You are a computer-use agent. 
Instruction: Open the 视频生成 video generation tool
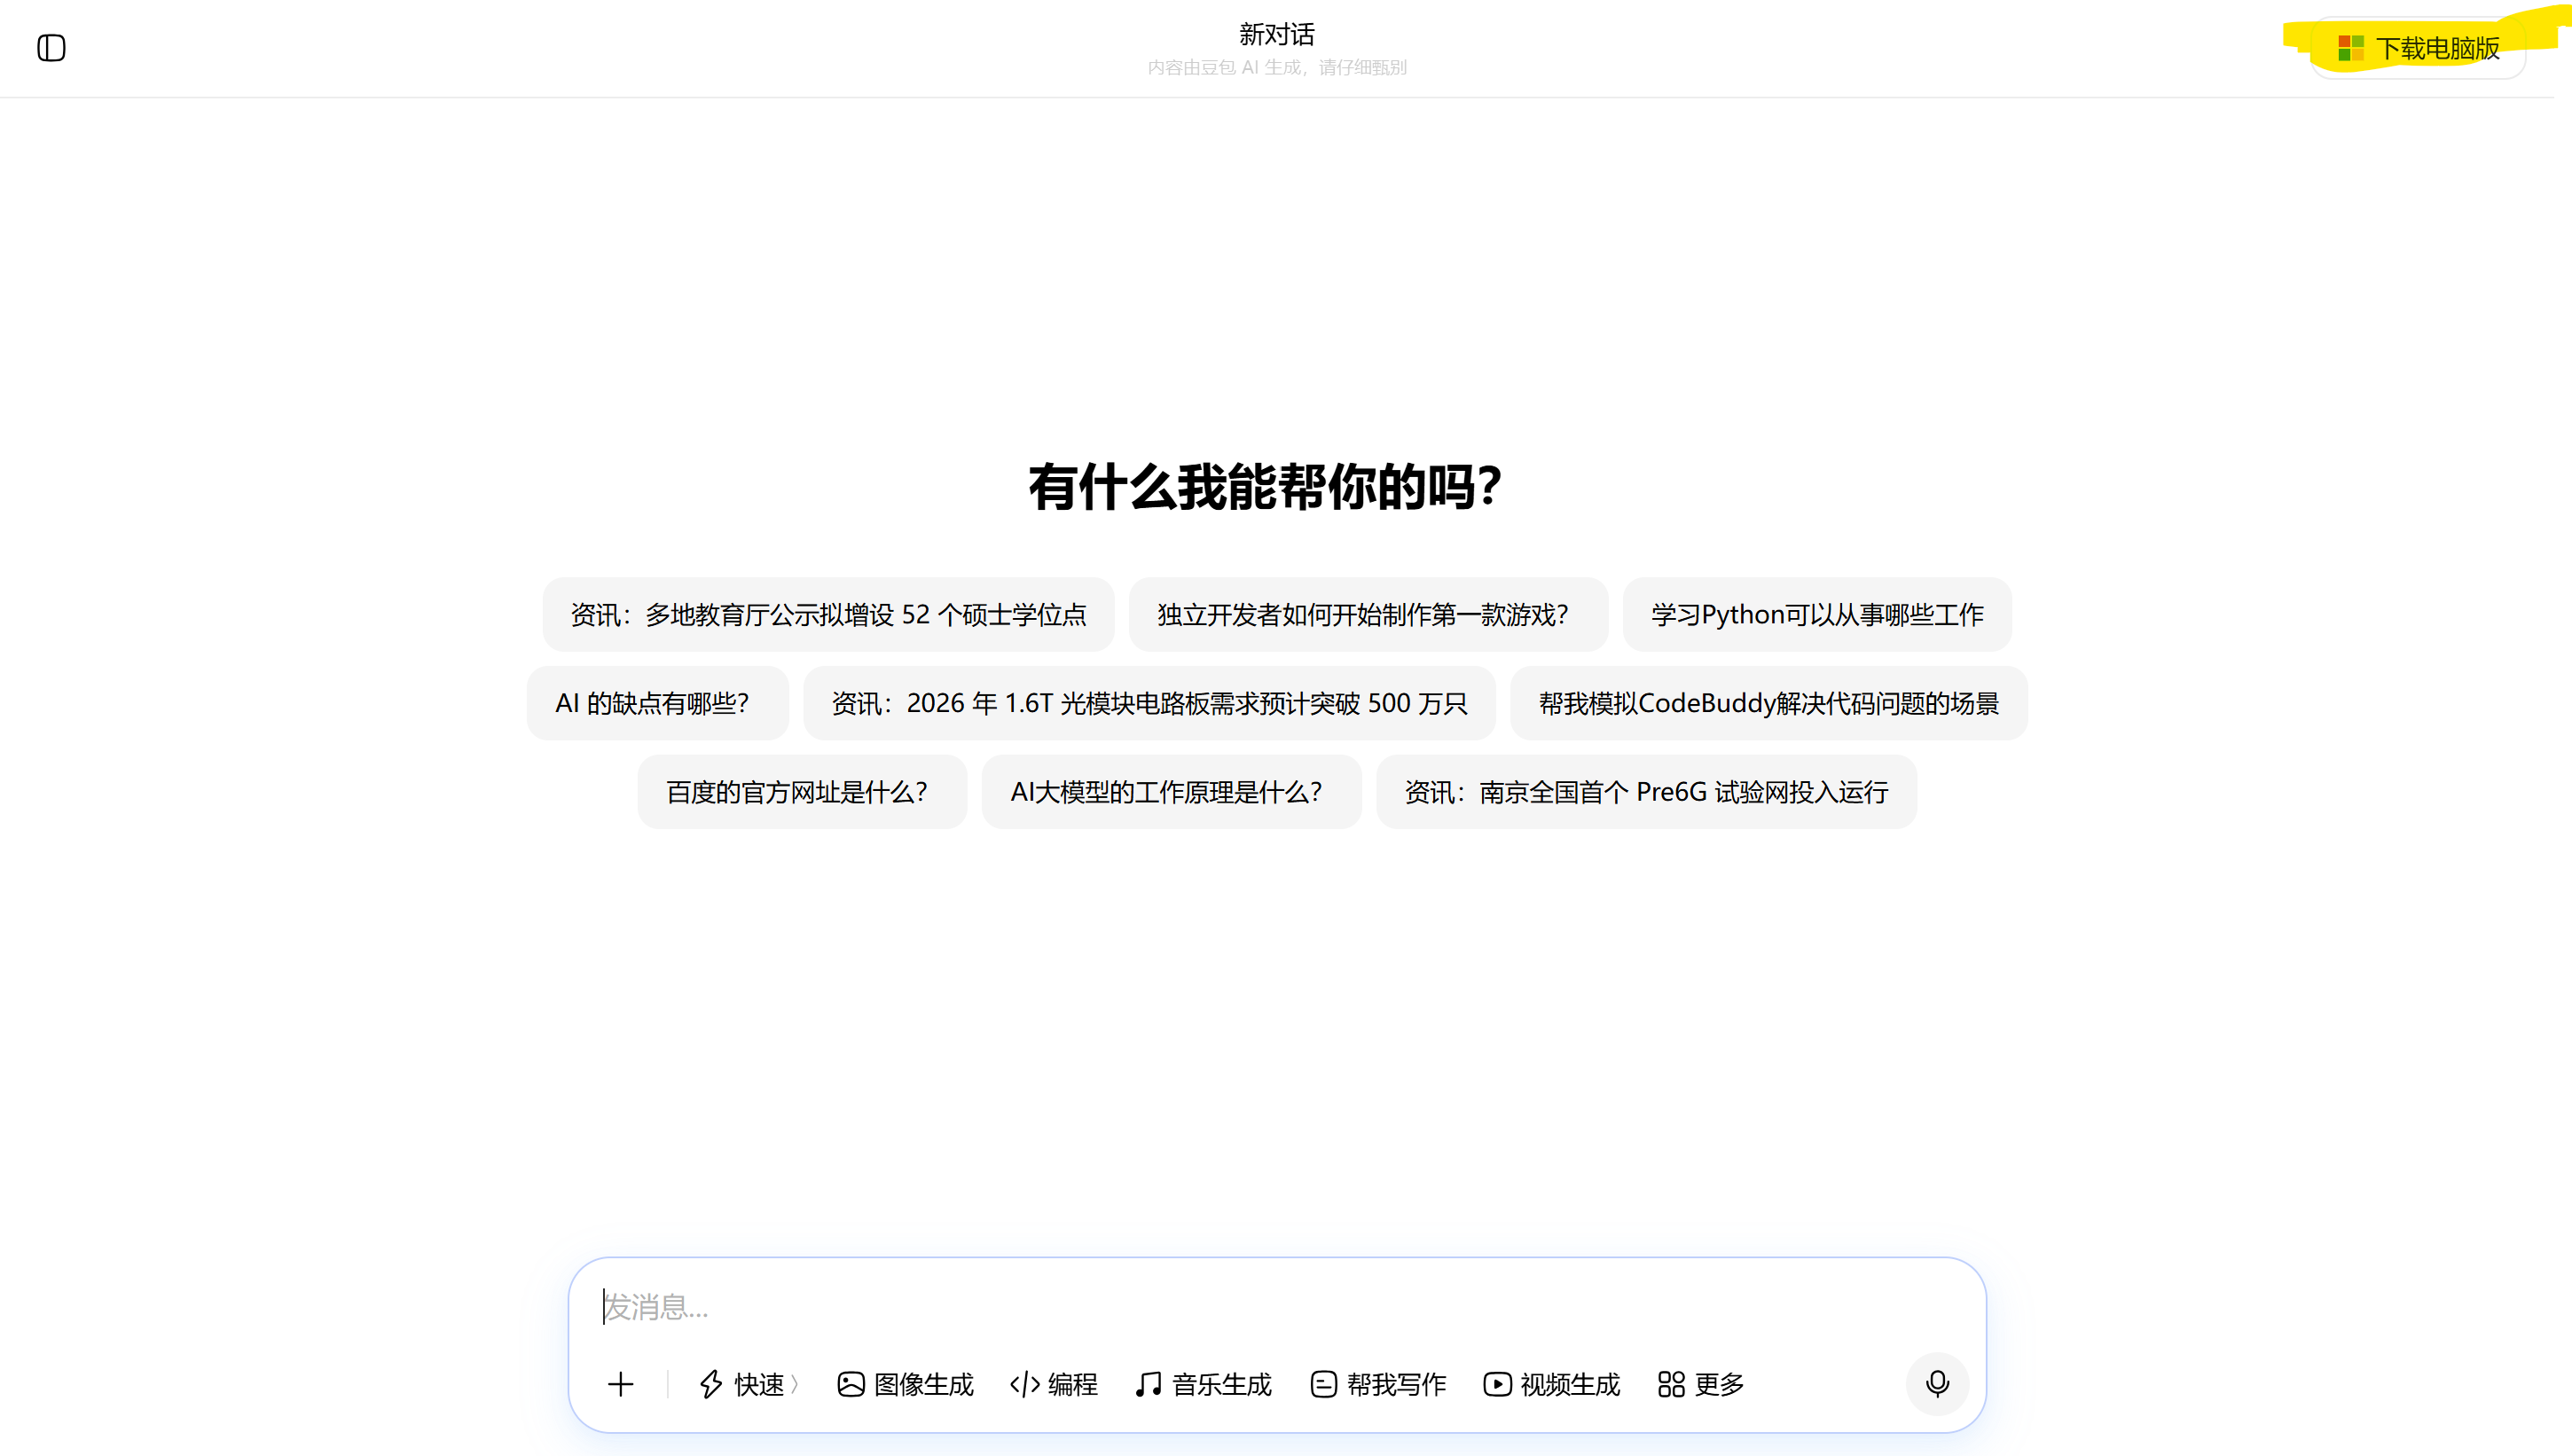click(x=1551, y=1384)
